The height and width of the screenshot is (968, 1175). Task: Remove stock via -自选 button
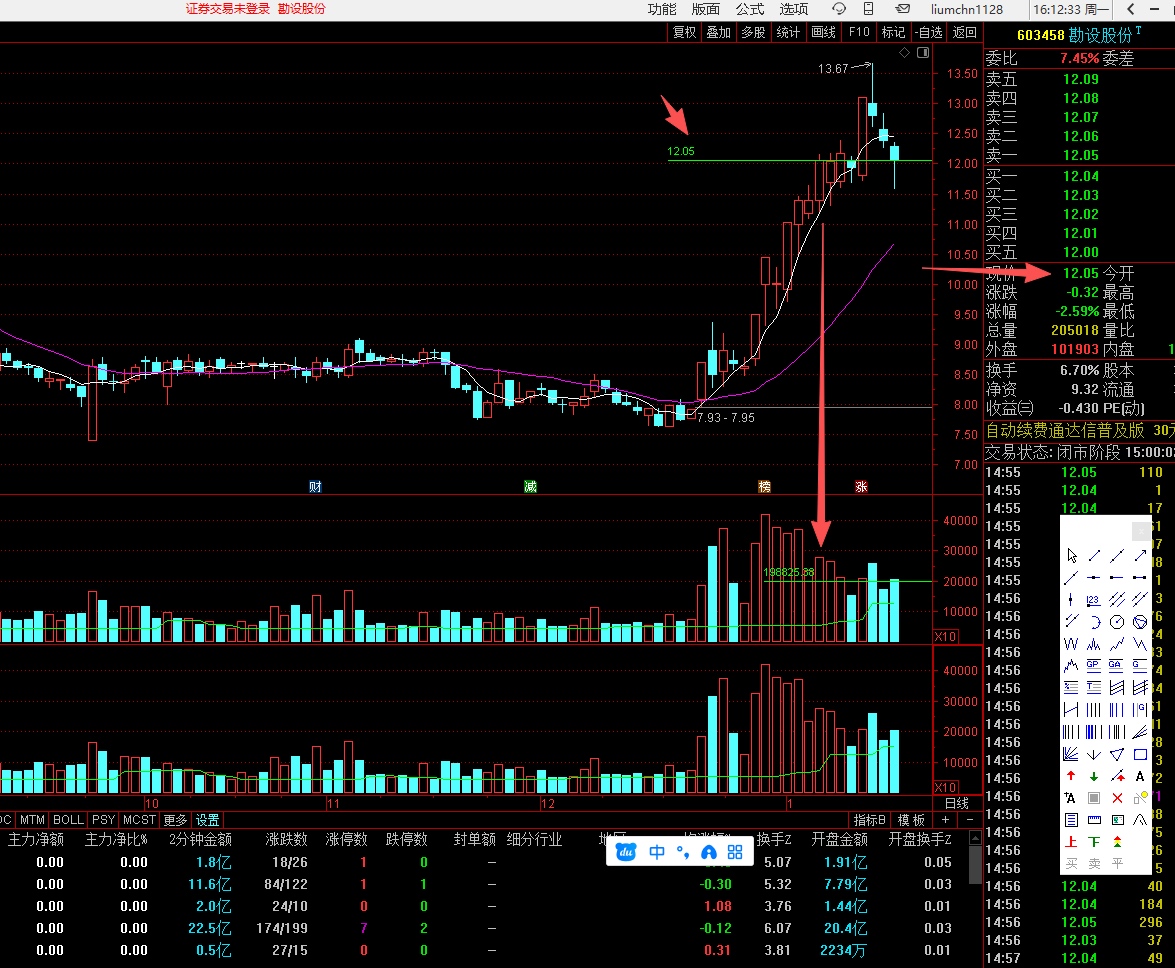tap(928, 32)
